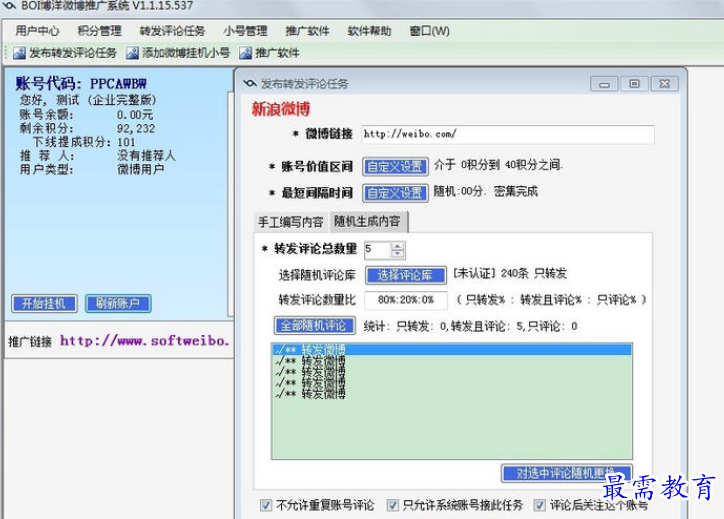This screenshot has width=724, height=519.
Task: Open the 小号管理 menu
Action: tap(245, 31)
